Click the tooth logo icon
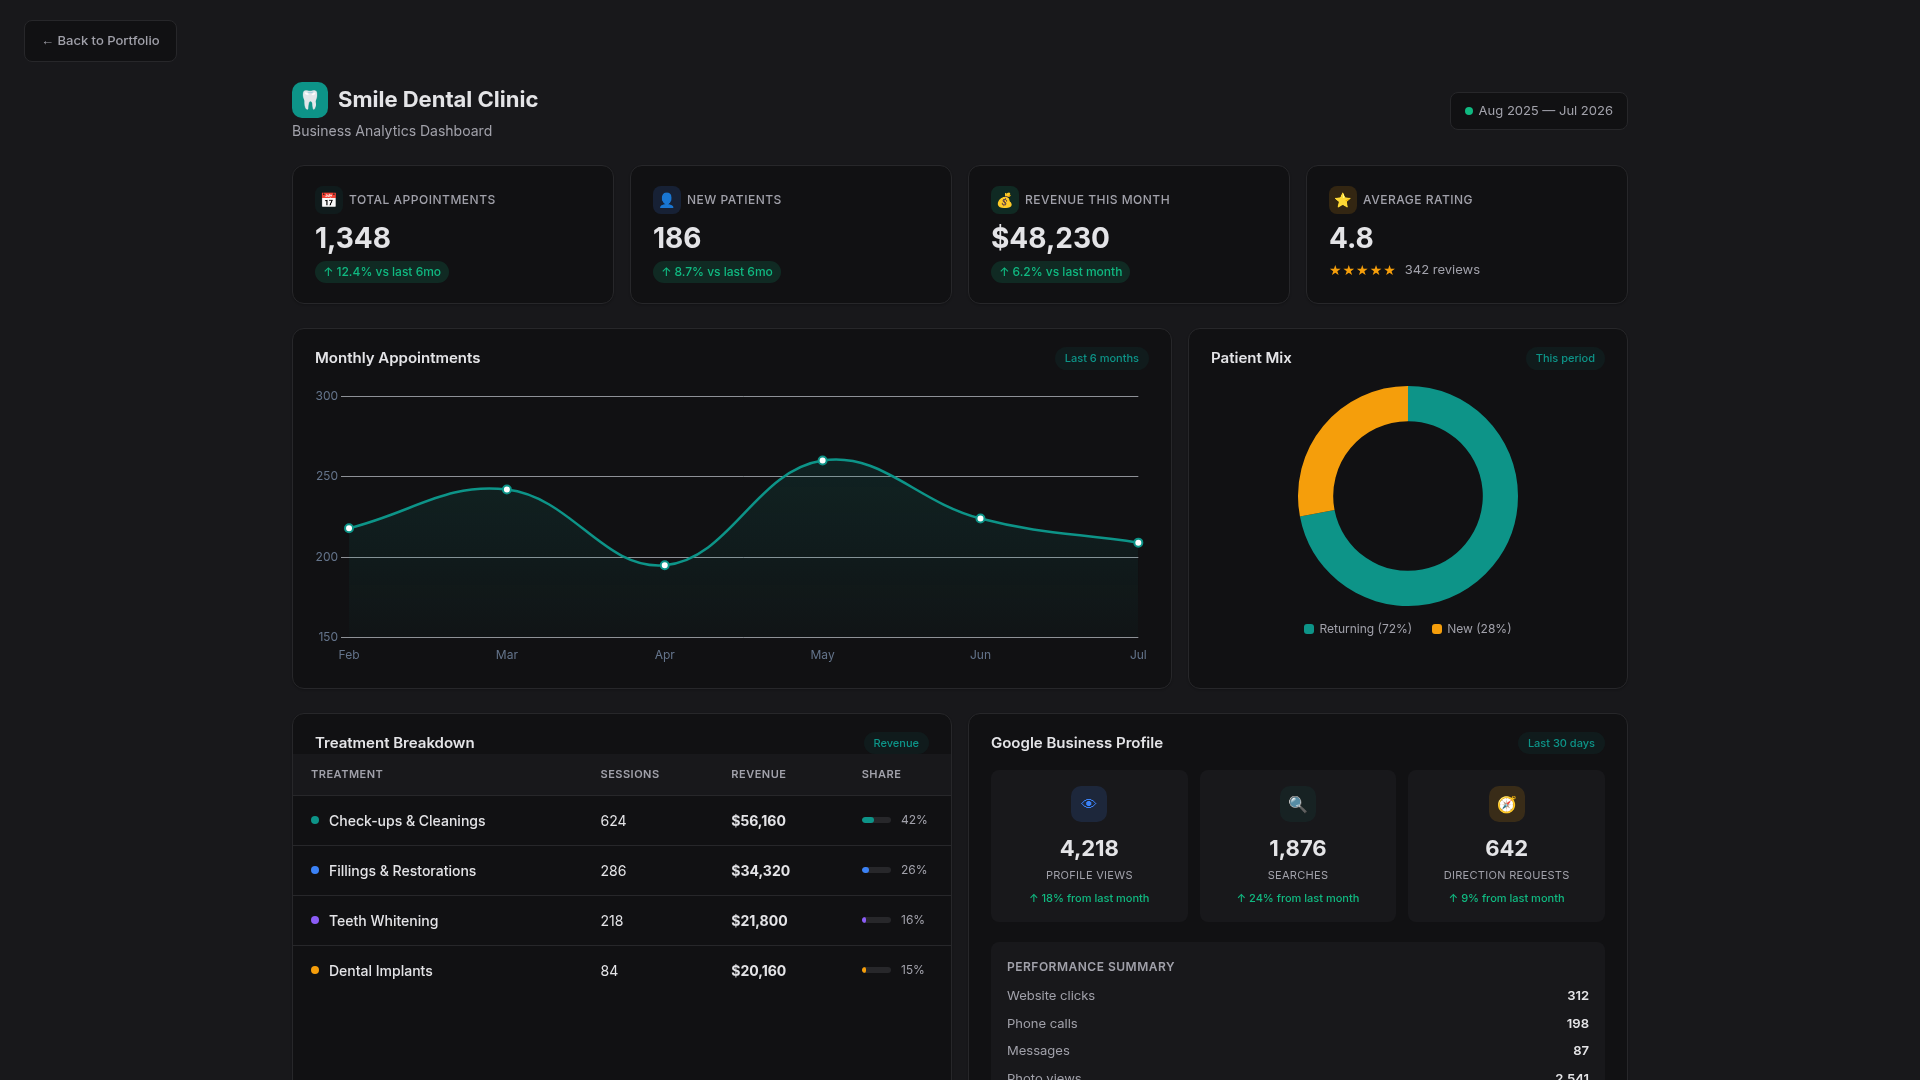 310,100
